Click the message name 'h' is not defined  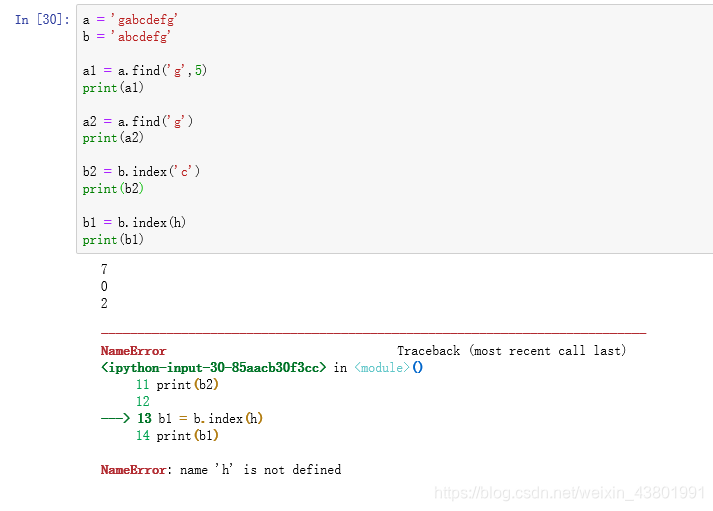point(260,470)
